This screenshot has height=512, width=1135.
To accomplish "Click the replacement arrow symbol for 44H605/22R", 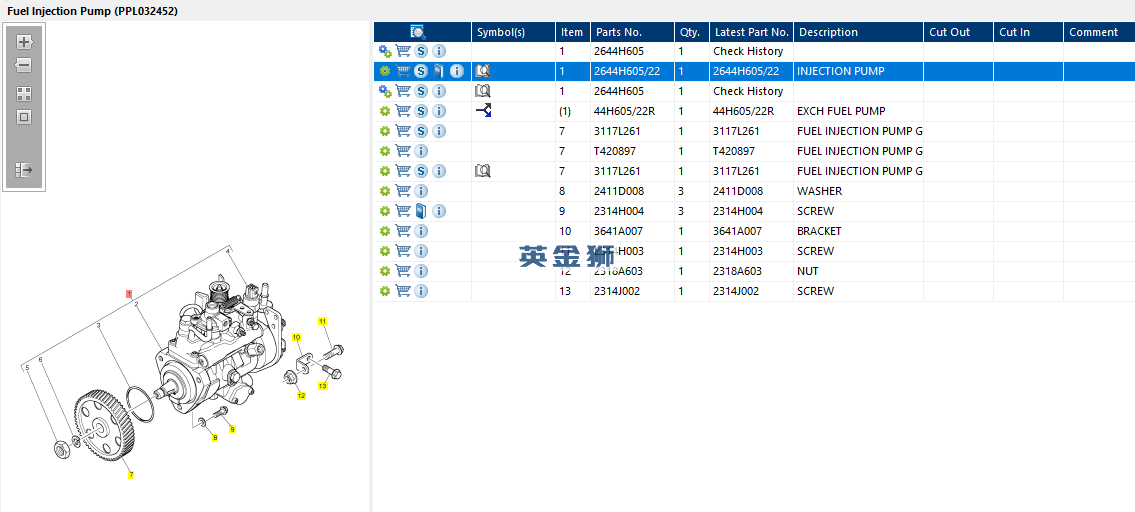I will coord(483,111).
